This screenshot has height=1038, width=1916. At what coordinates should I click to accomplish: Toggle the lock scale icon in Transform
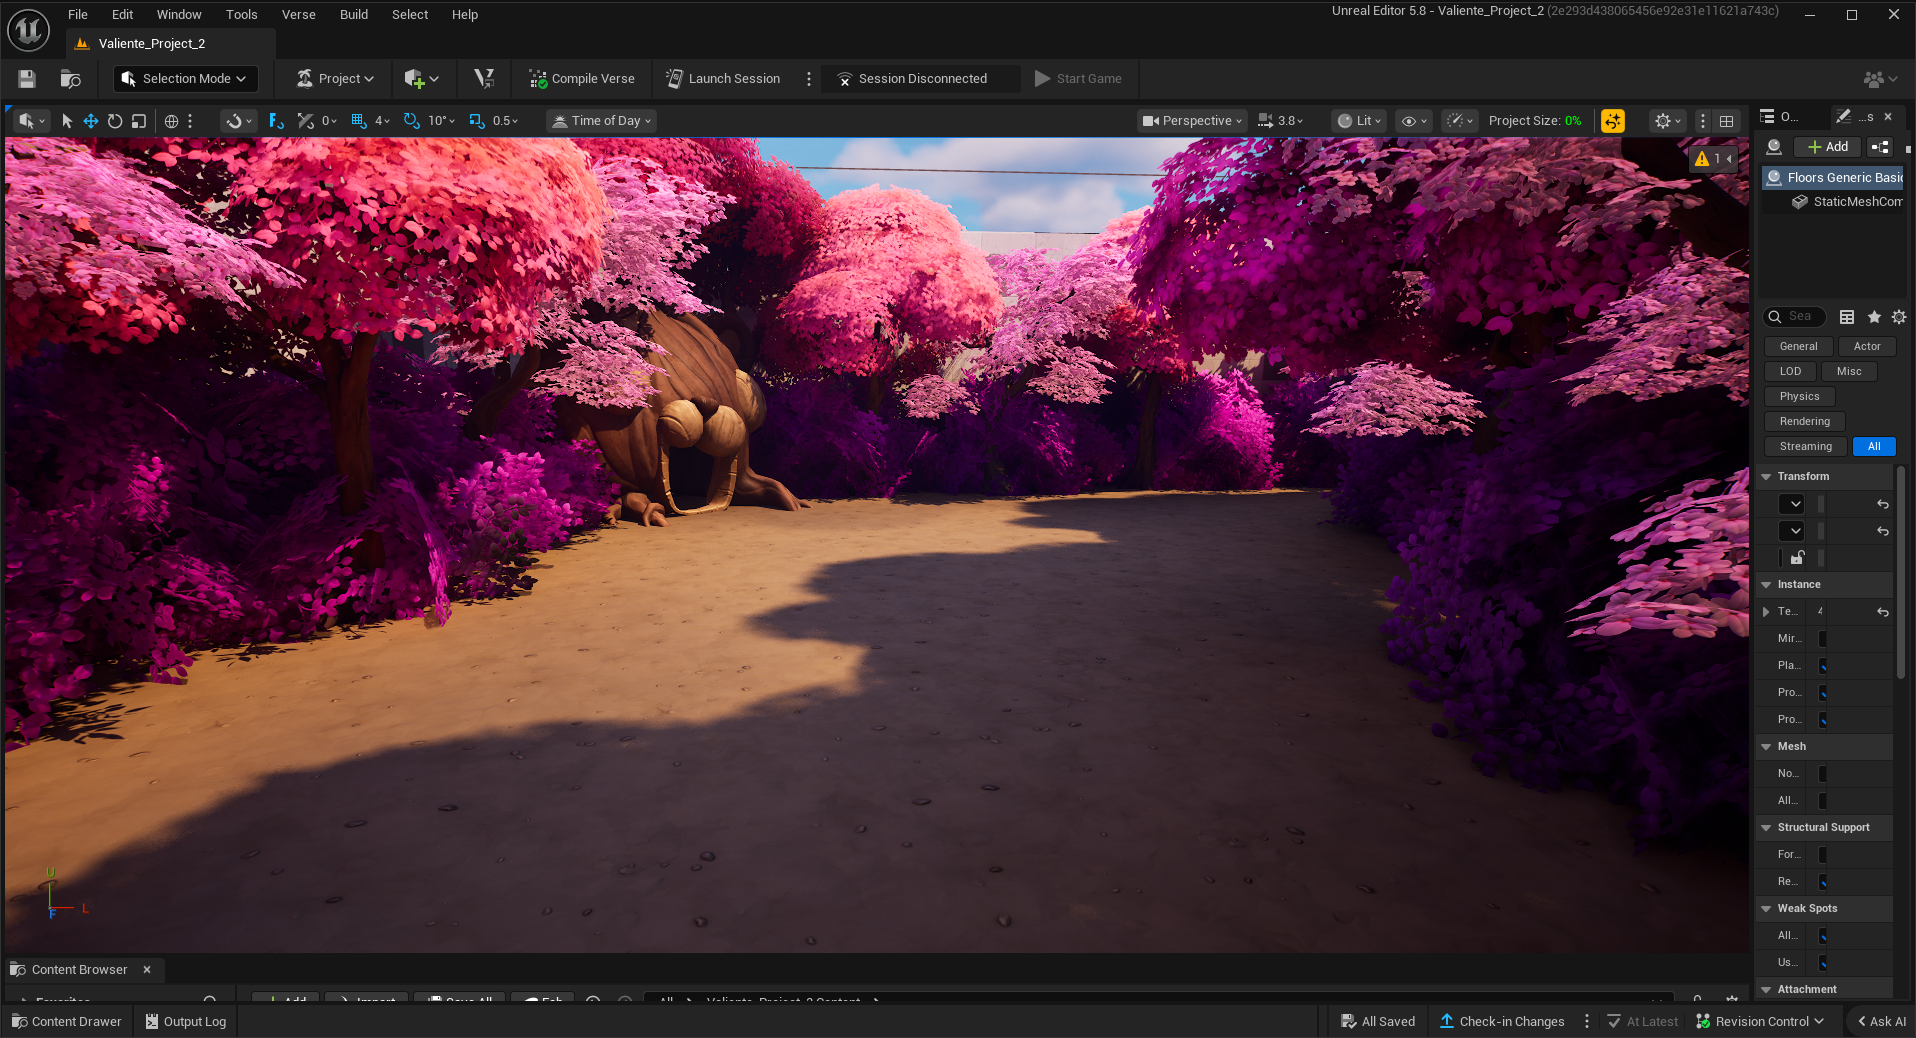1797,558
